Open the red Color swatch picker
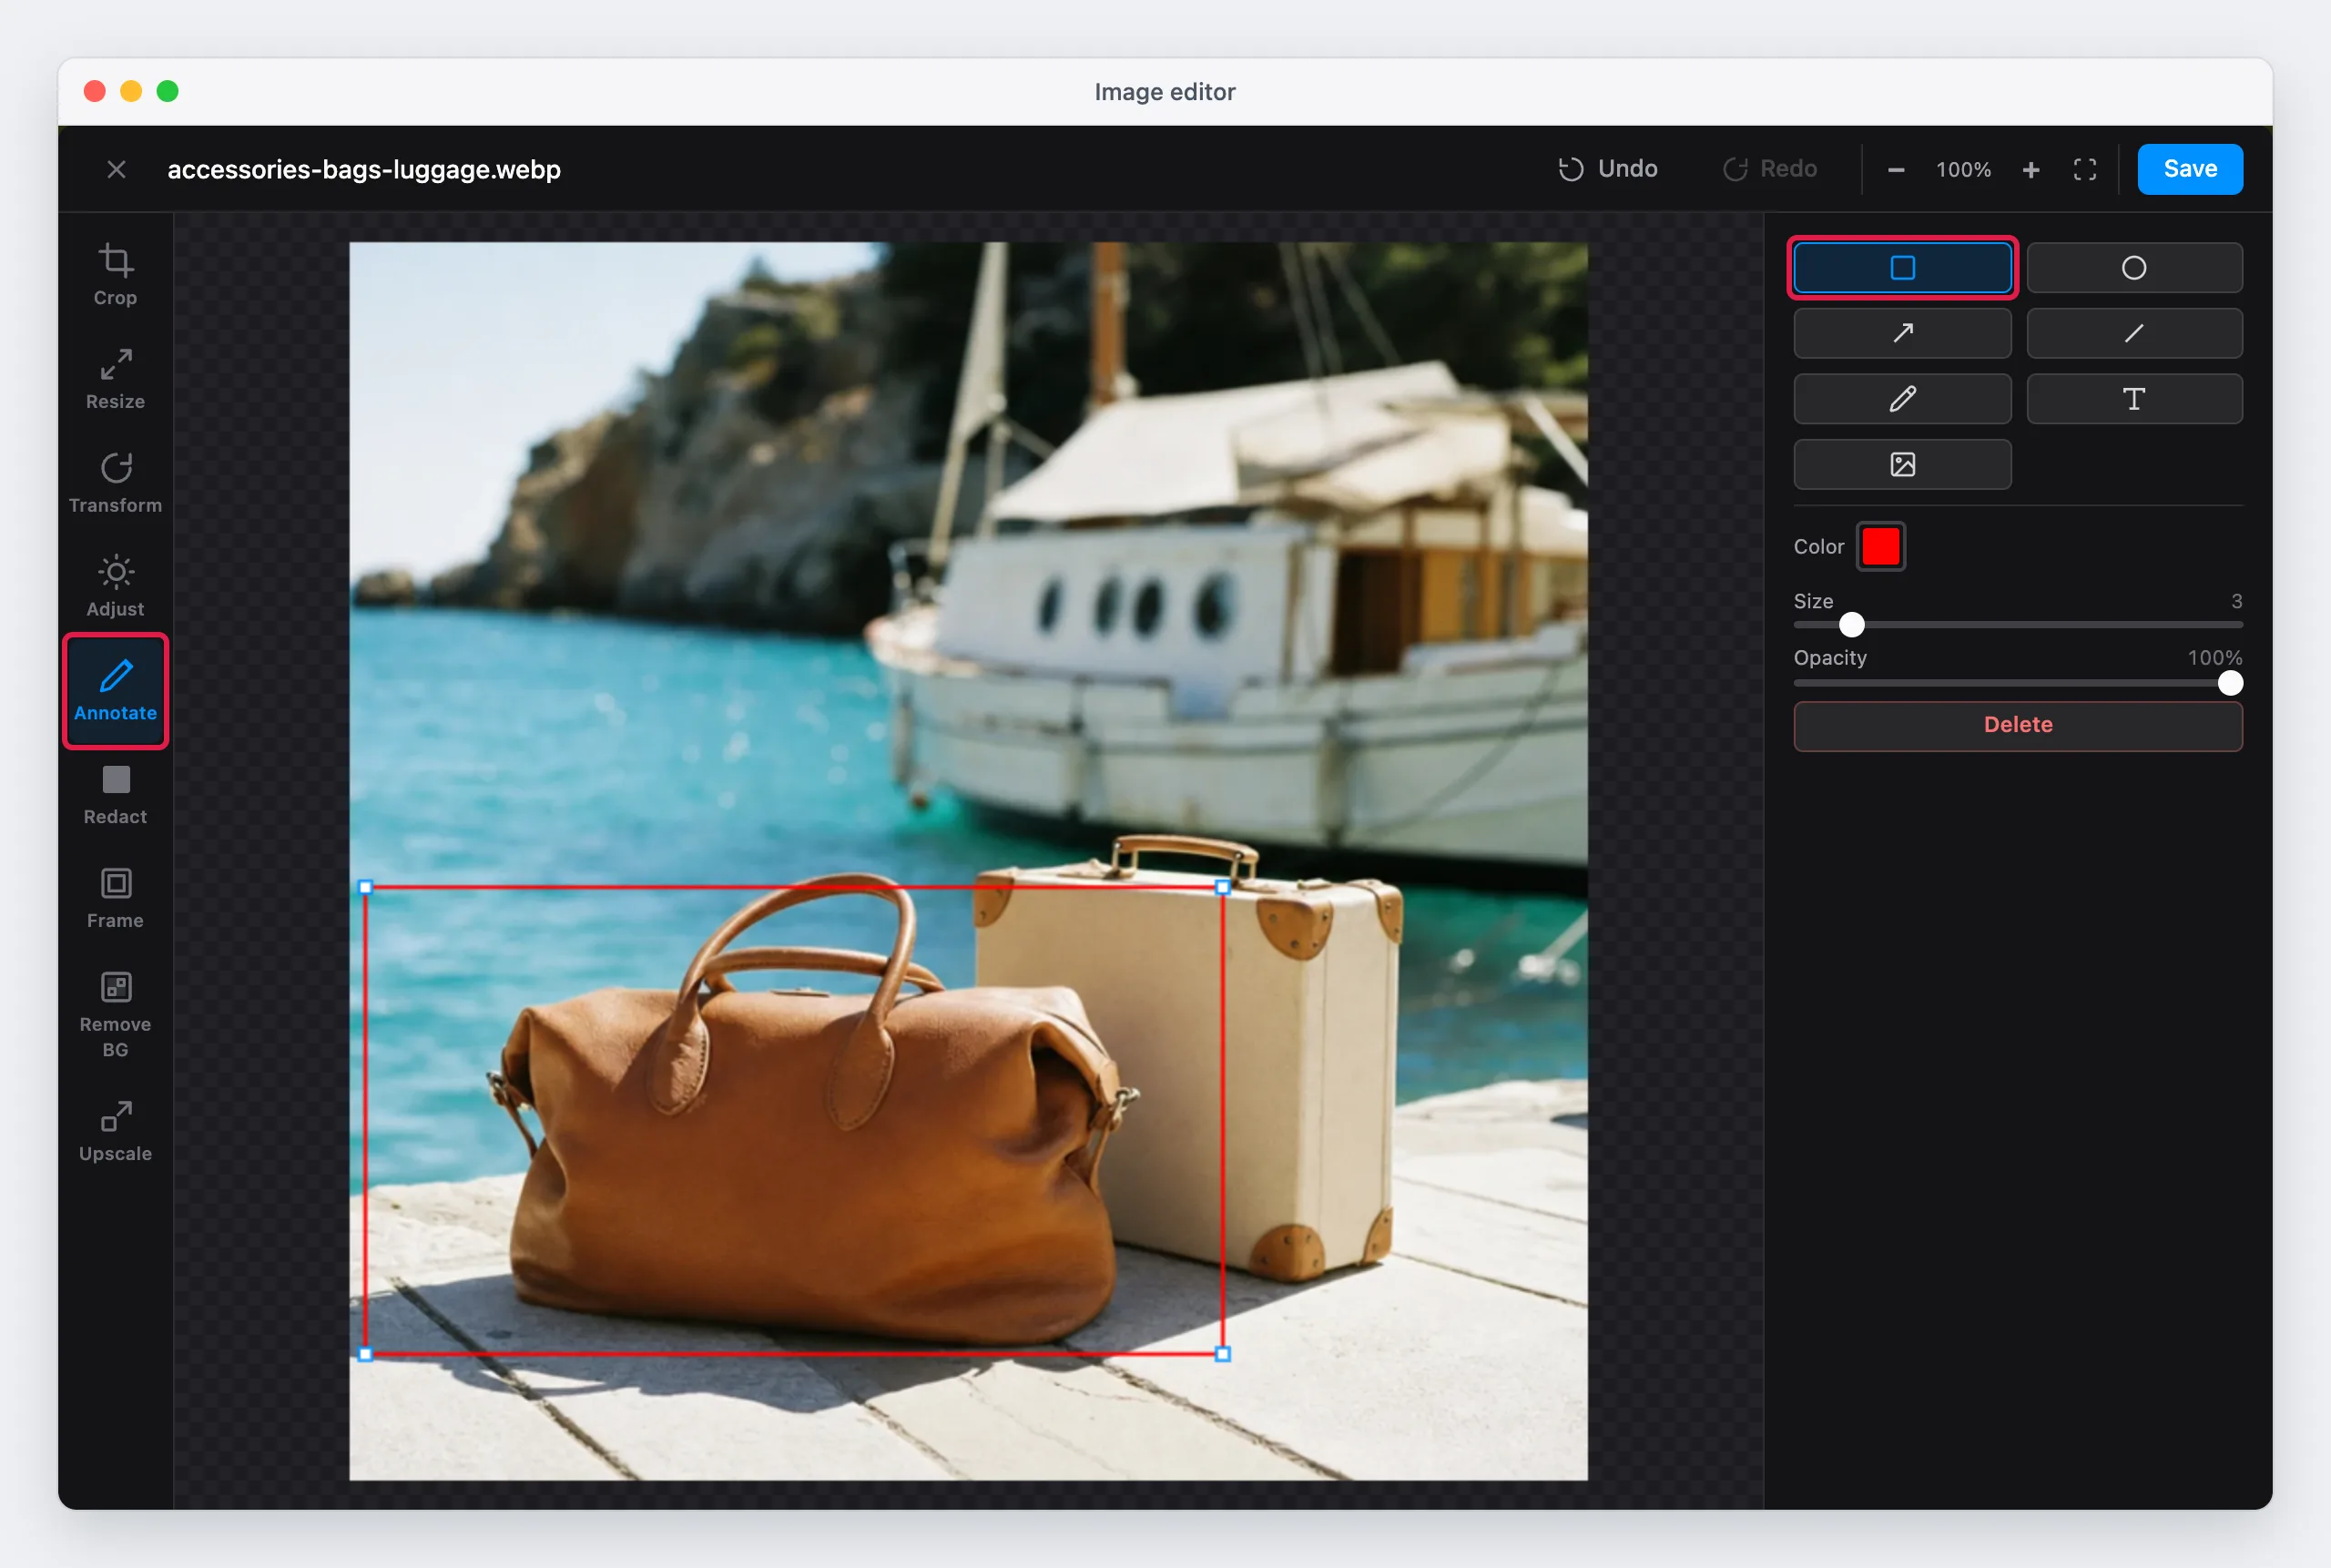2331x1568 pixels. pyautogui.click(x=1880, y=547)
